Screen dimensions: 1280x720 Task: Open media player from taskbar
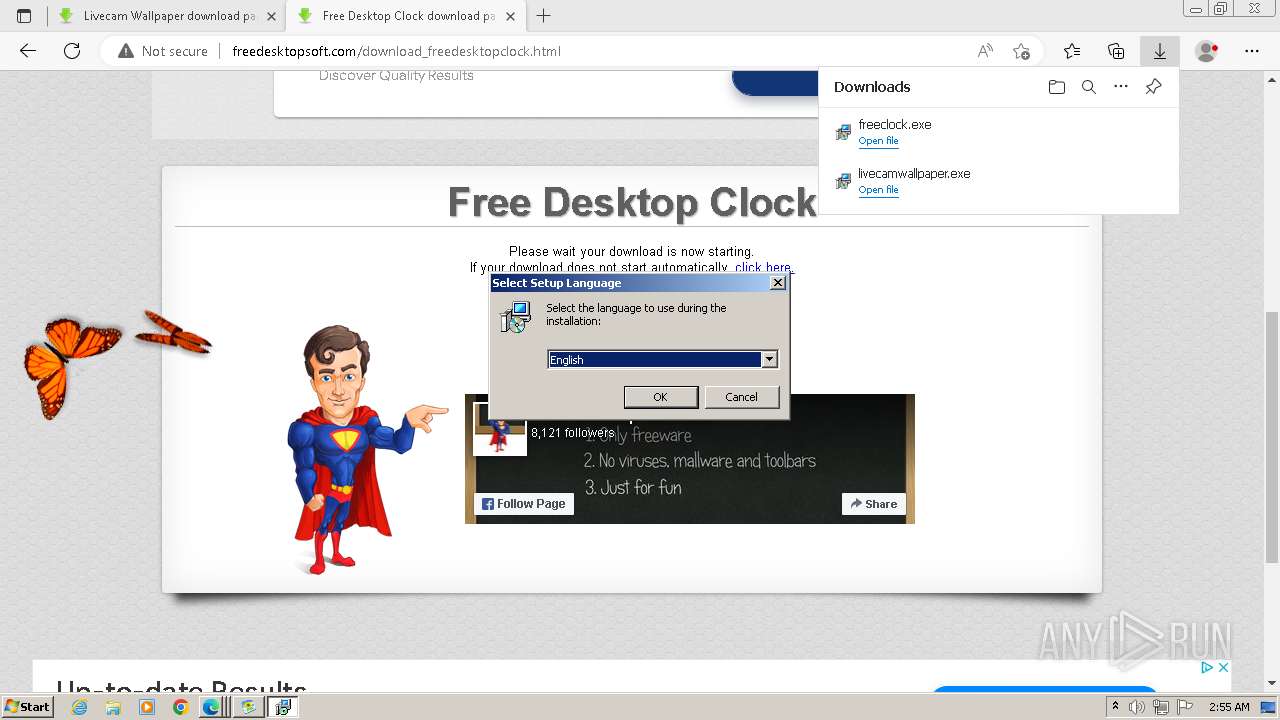(x=147, y=707)
